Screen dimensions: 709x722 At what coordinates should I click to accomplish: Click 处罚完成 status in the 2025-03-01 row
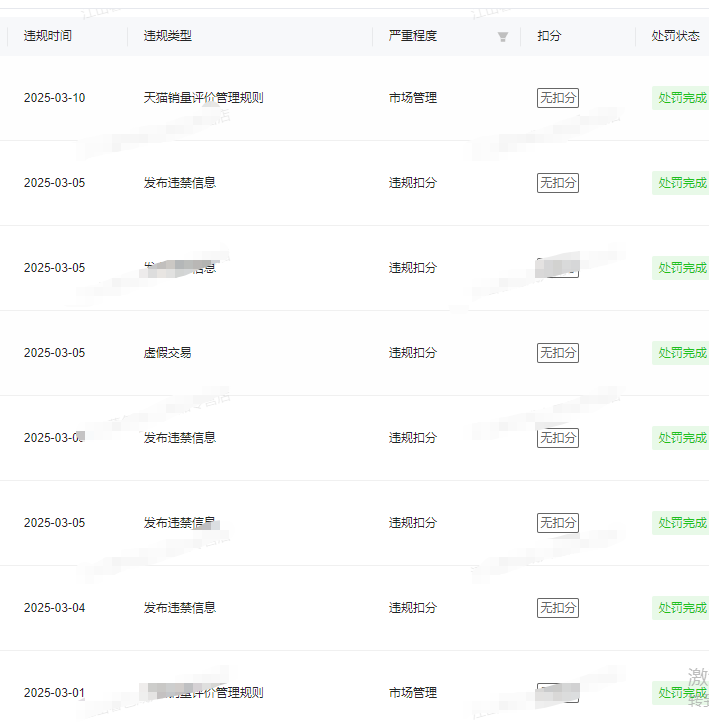click(682, 693)
